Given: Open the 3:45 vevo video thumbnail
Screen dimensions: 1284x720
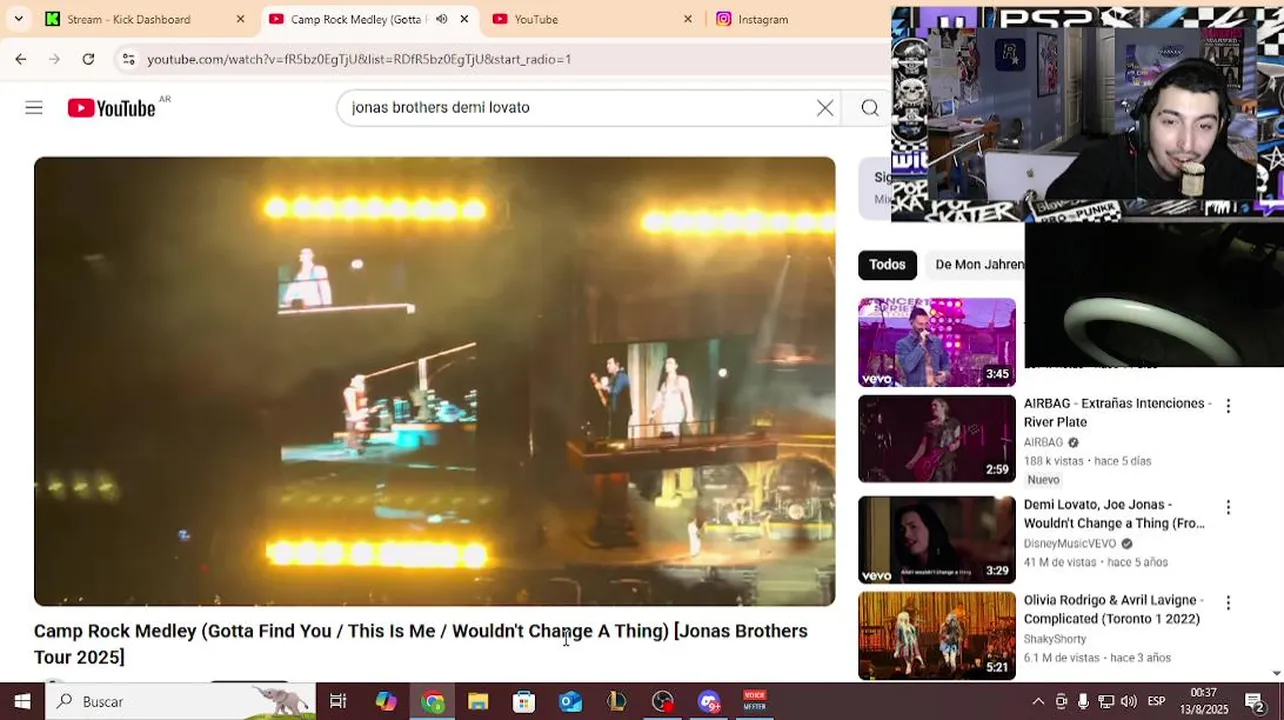Looking at the screenshot, I should tap(937, 342).
